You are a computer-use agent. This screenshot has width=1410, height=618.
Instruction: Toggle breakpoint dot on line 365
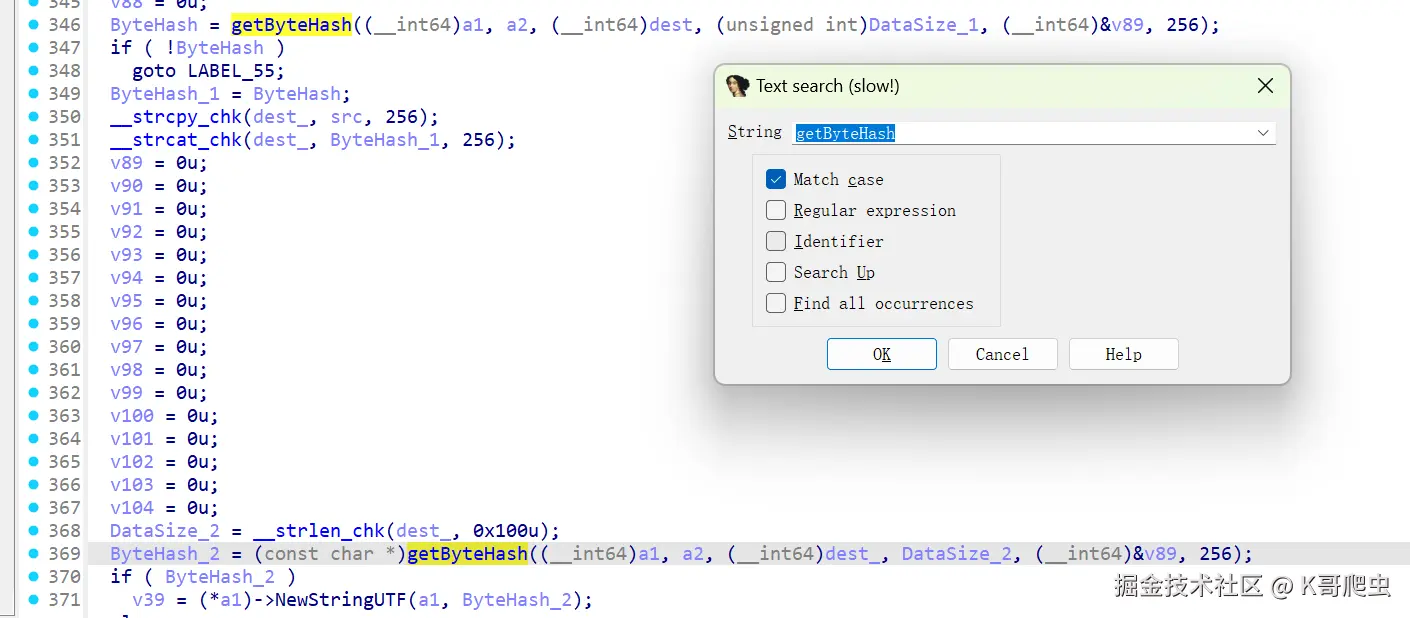point(34,461)
